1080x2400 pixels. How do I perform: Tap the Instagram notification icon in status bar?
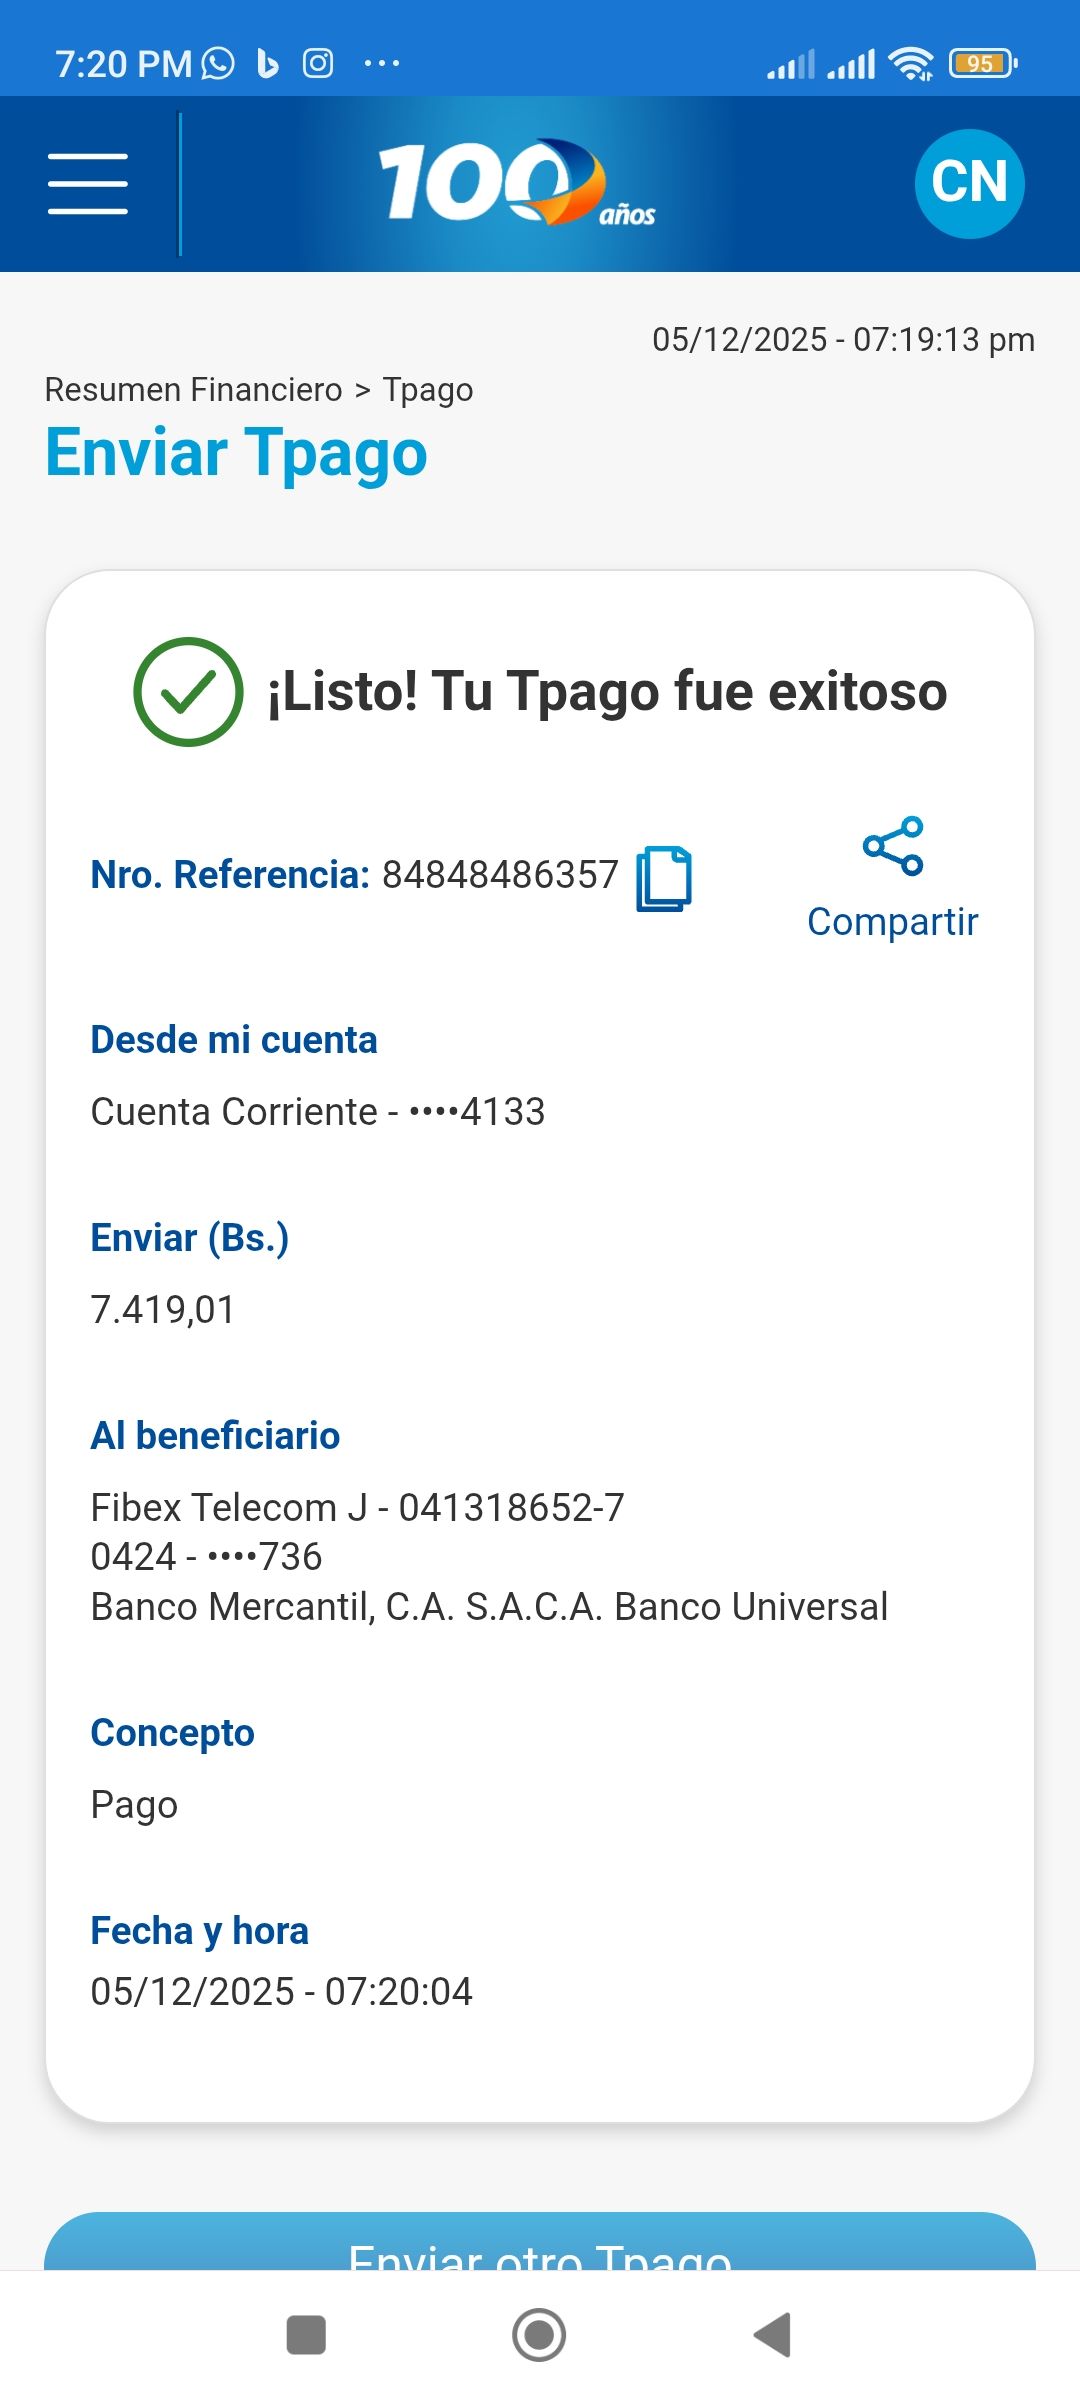point(318,64)
